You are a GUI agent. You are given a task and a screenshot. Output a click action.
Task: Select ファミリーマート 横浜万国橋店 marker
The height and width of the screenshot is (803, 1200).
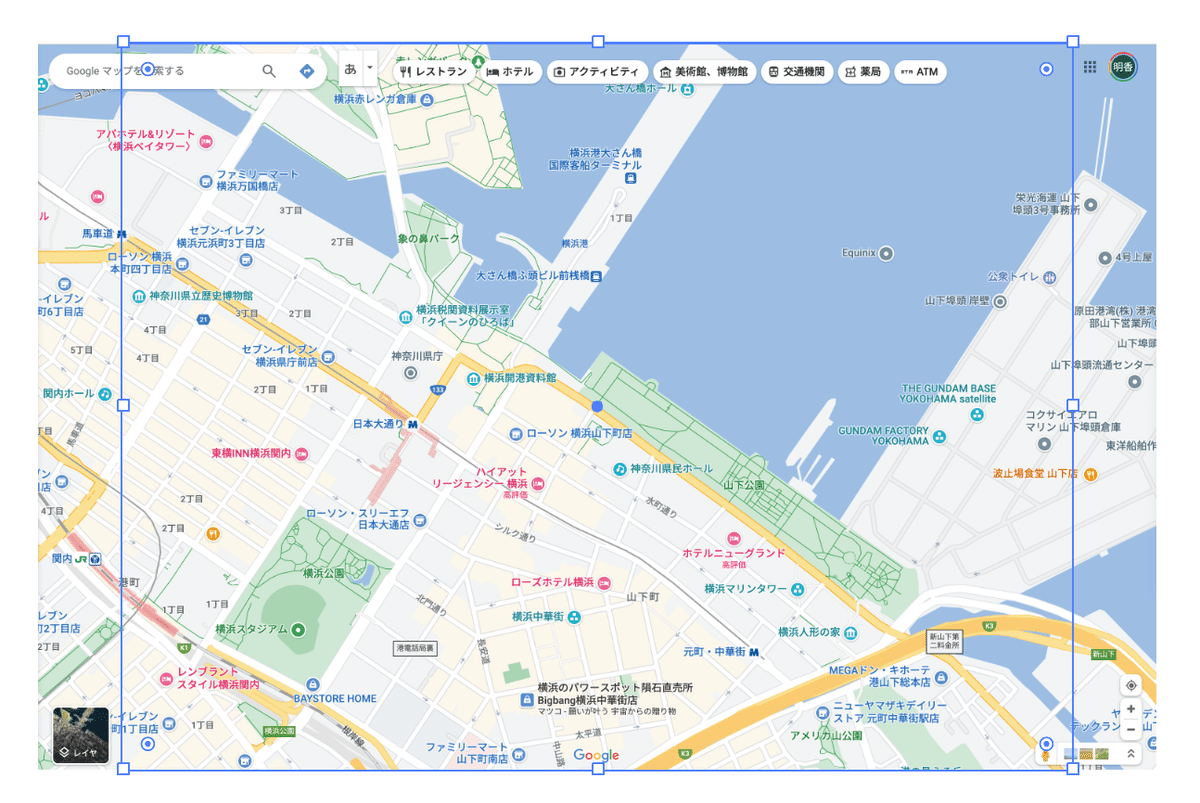[205, 181]
